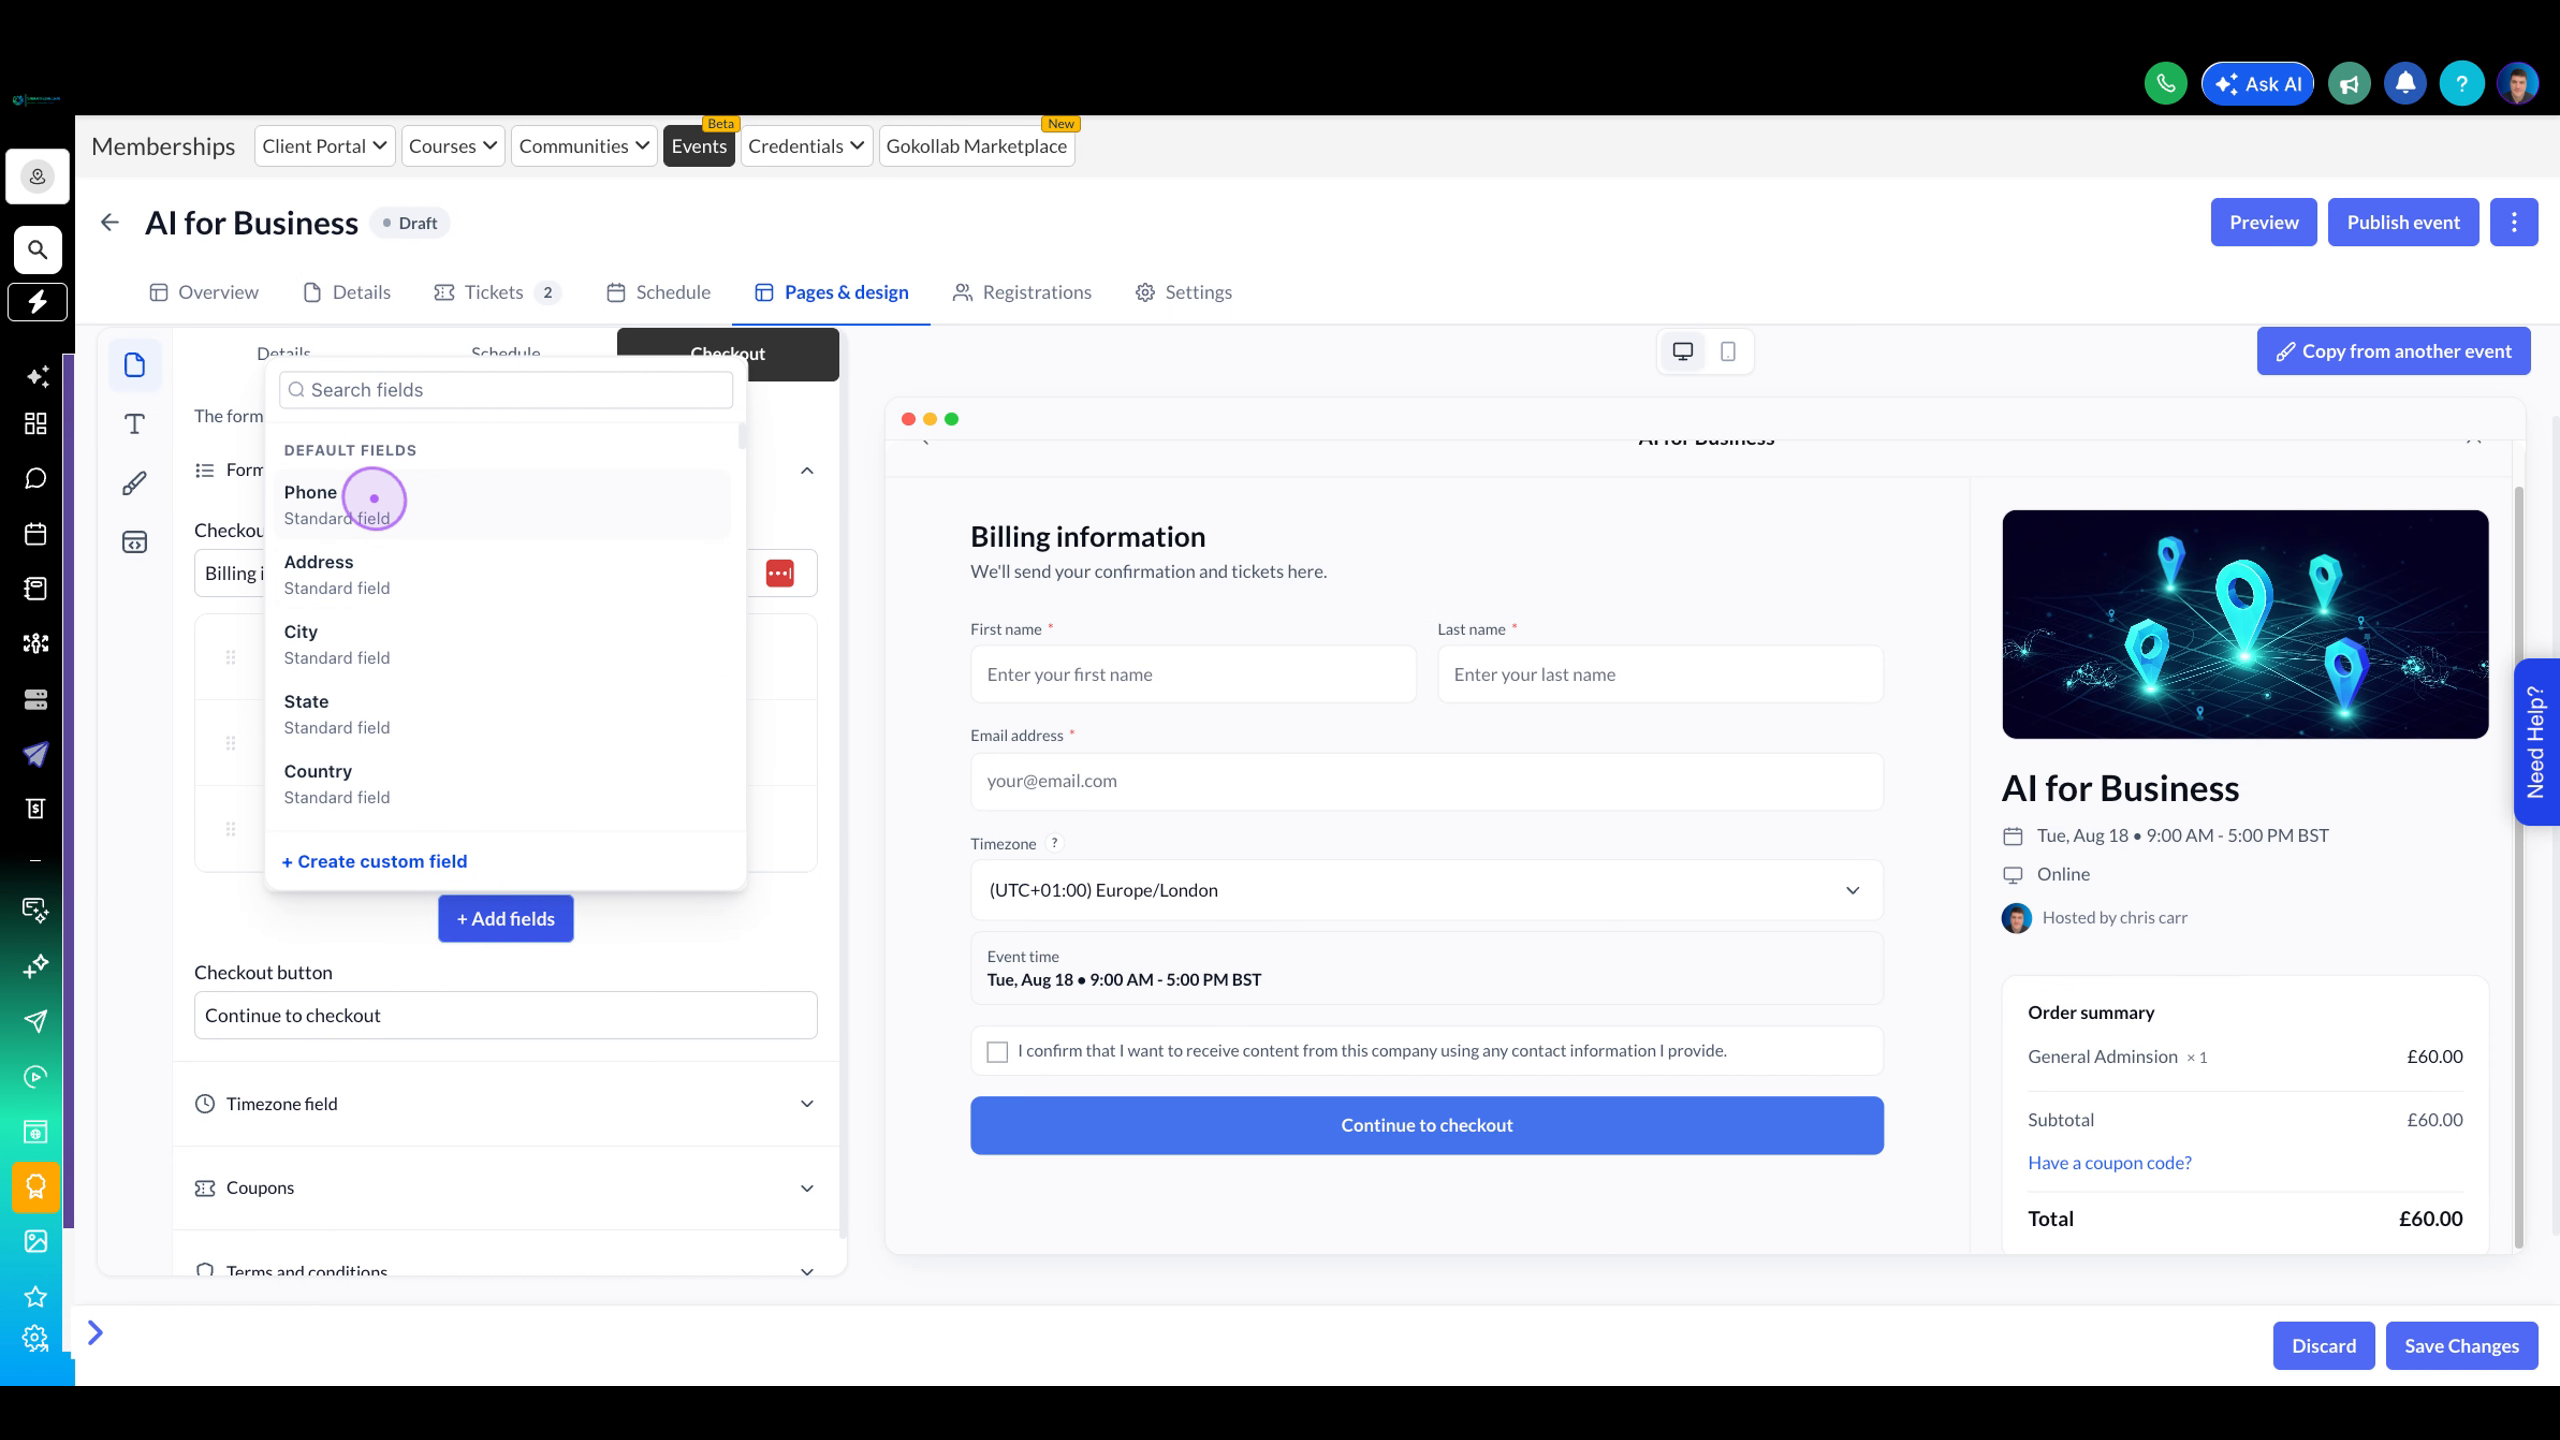Screen dimensions: 2560x1440
Task: Click Copy from another event
Action: pyautogui.click(x=2393, y=352)
